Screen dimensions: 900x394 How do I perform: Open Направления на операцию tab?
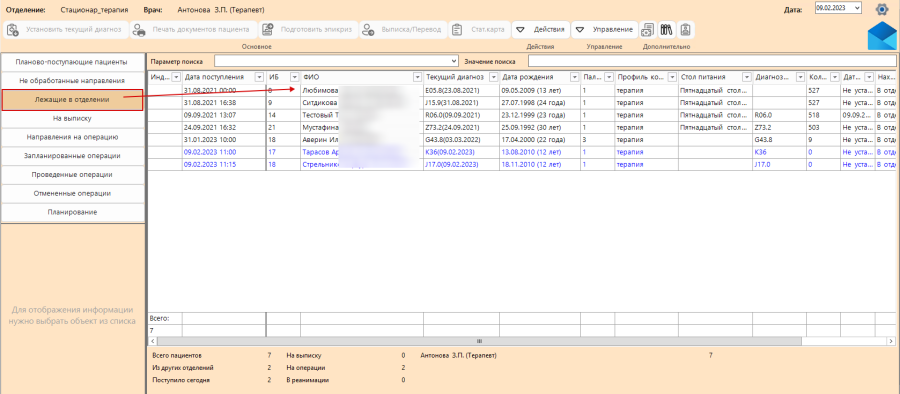tap(72, 137)
